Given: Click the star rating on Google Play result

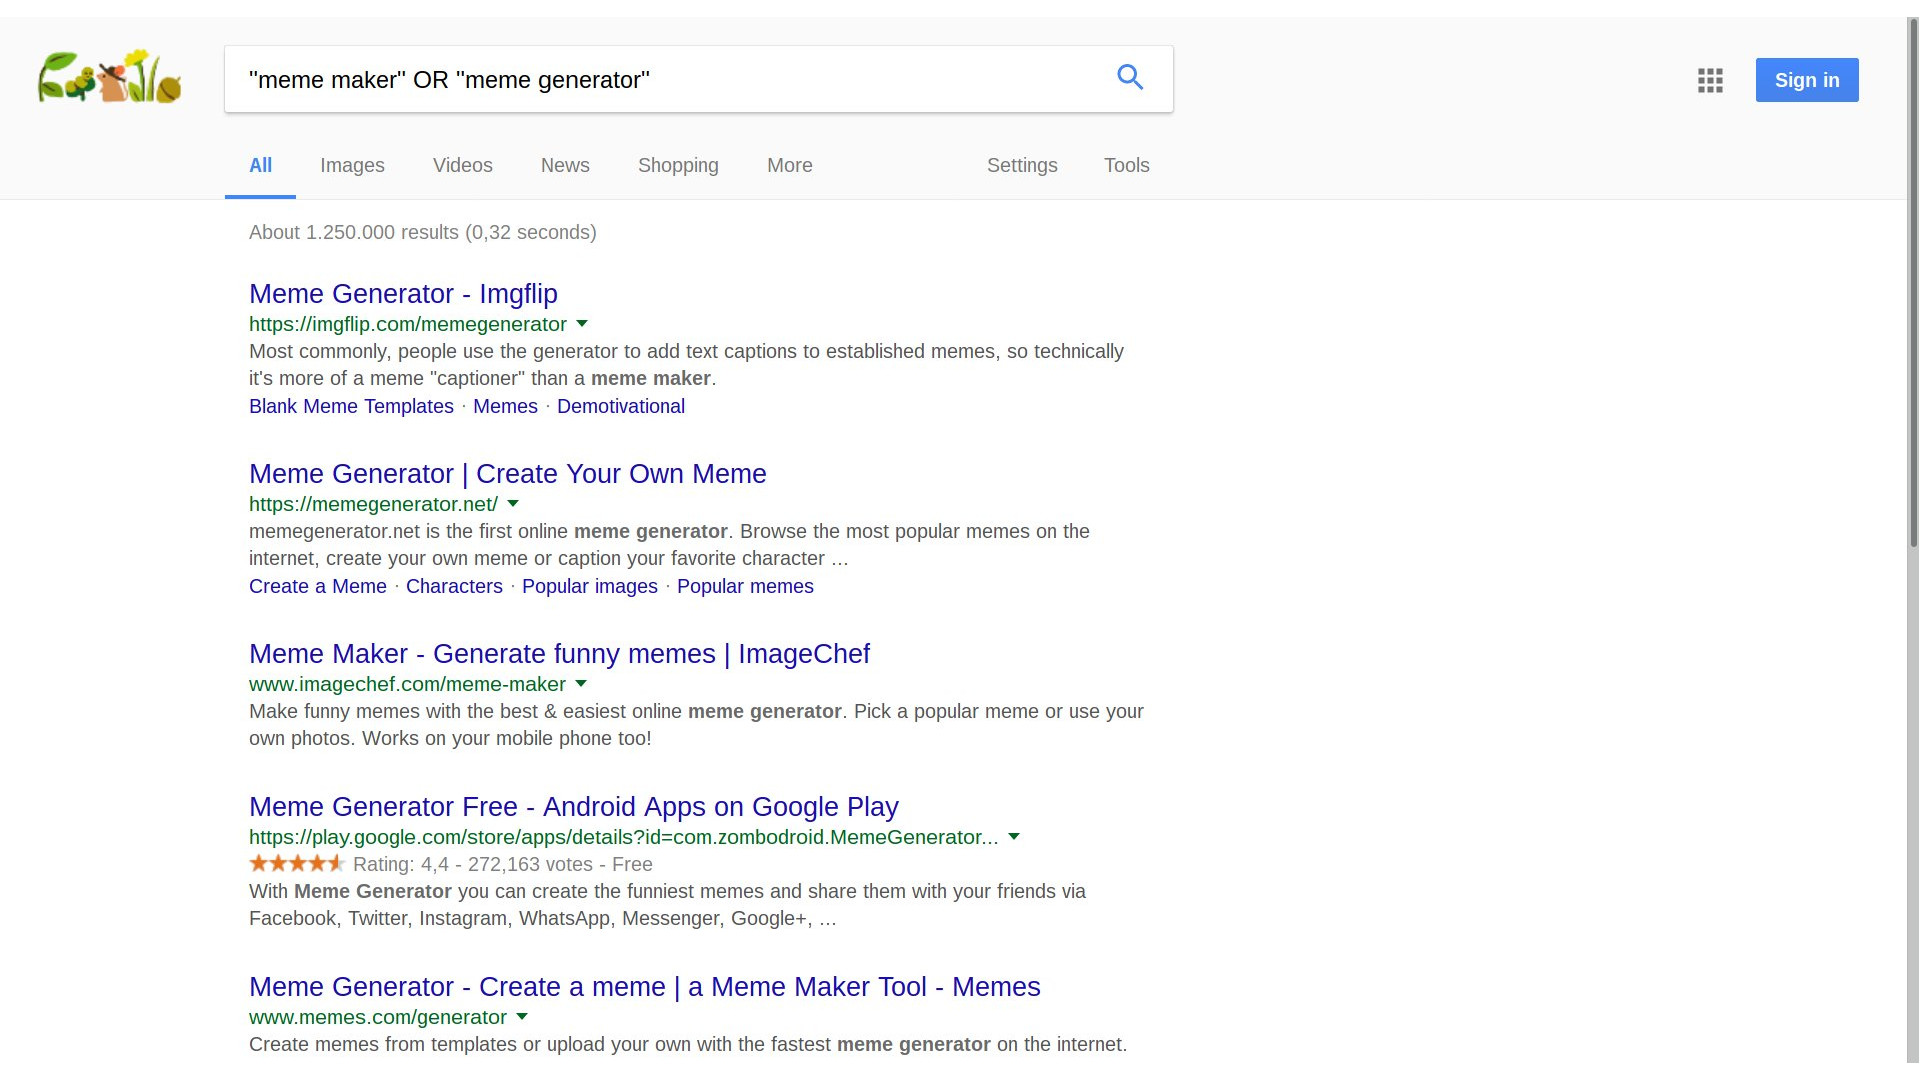Looking at the screenshot, I should [297, 863].
